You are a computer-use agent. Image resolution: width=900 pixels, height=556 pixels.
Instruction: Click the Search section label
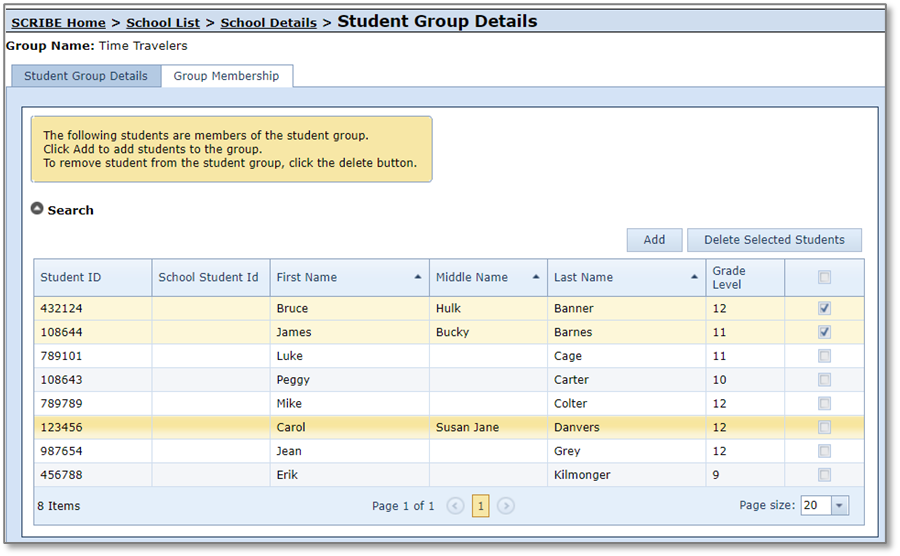click(71, 210)
